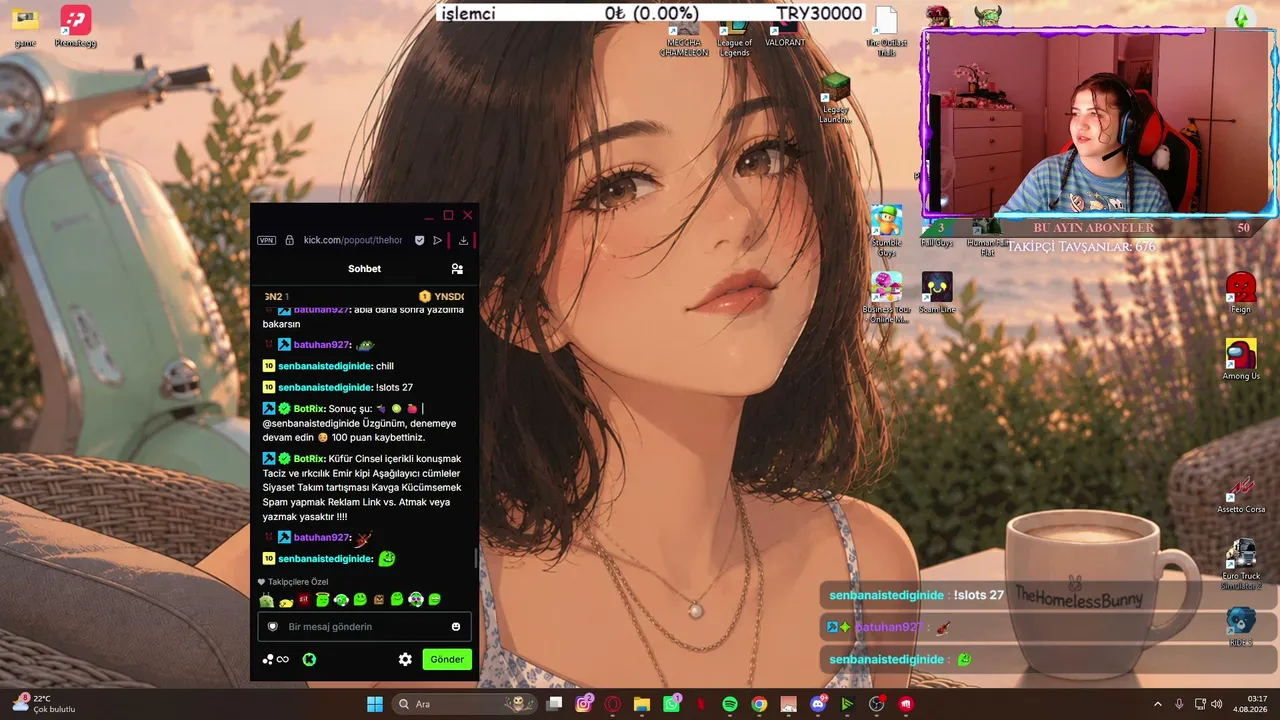The image size is (1280, 720).
Task: Open Instagram from the taskbar
Action: click(584, 704)
